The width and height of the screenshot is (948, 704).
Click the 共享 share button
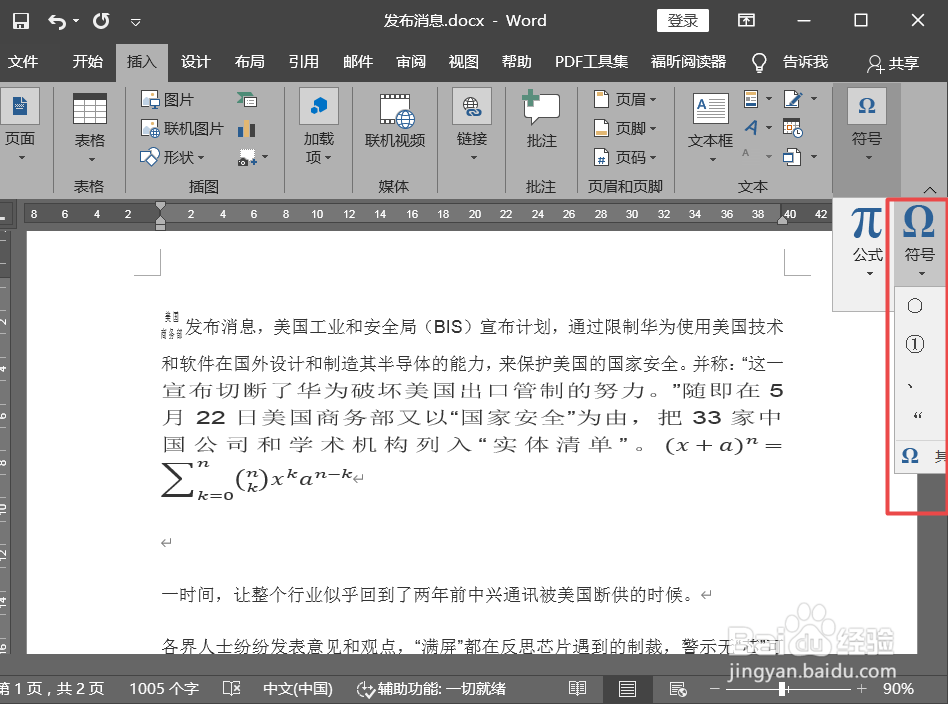point(893,63)
